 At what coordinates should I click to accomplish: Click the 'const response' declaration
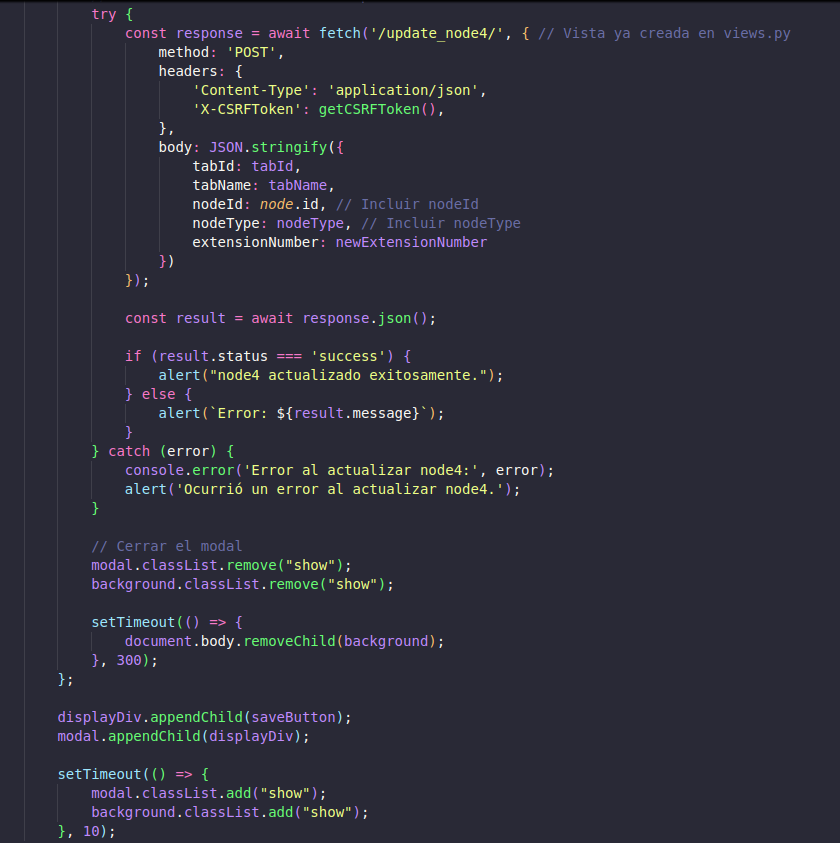[x=183, y=33]
